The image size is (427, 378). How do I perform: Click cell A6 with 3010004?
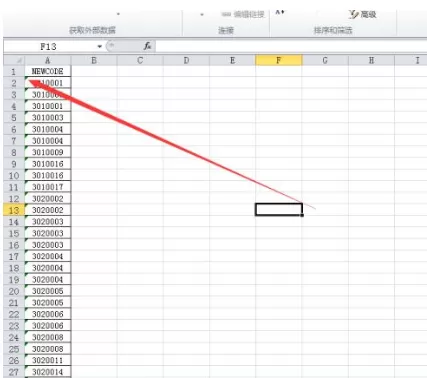pos(48,129)
